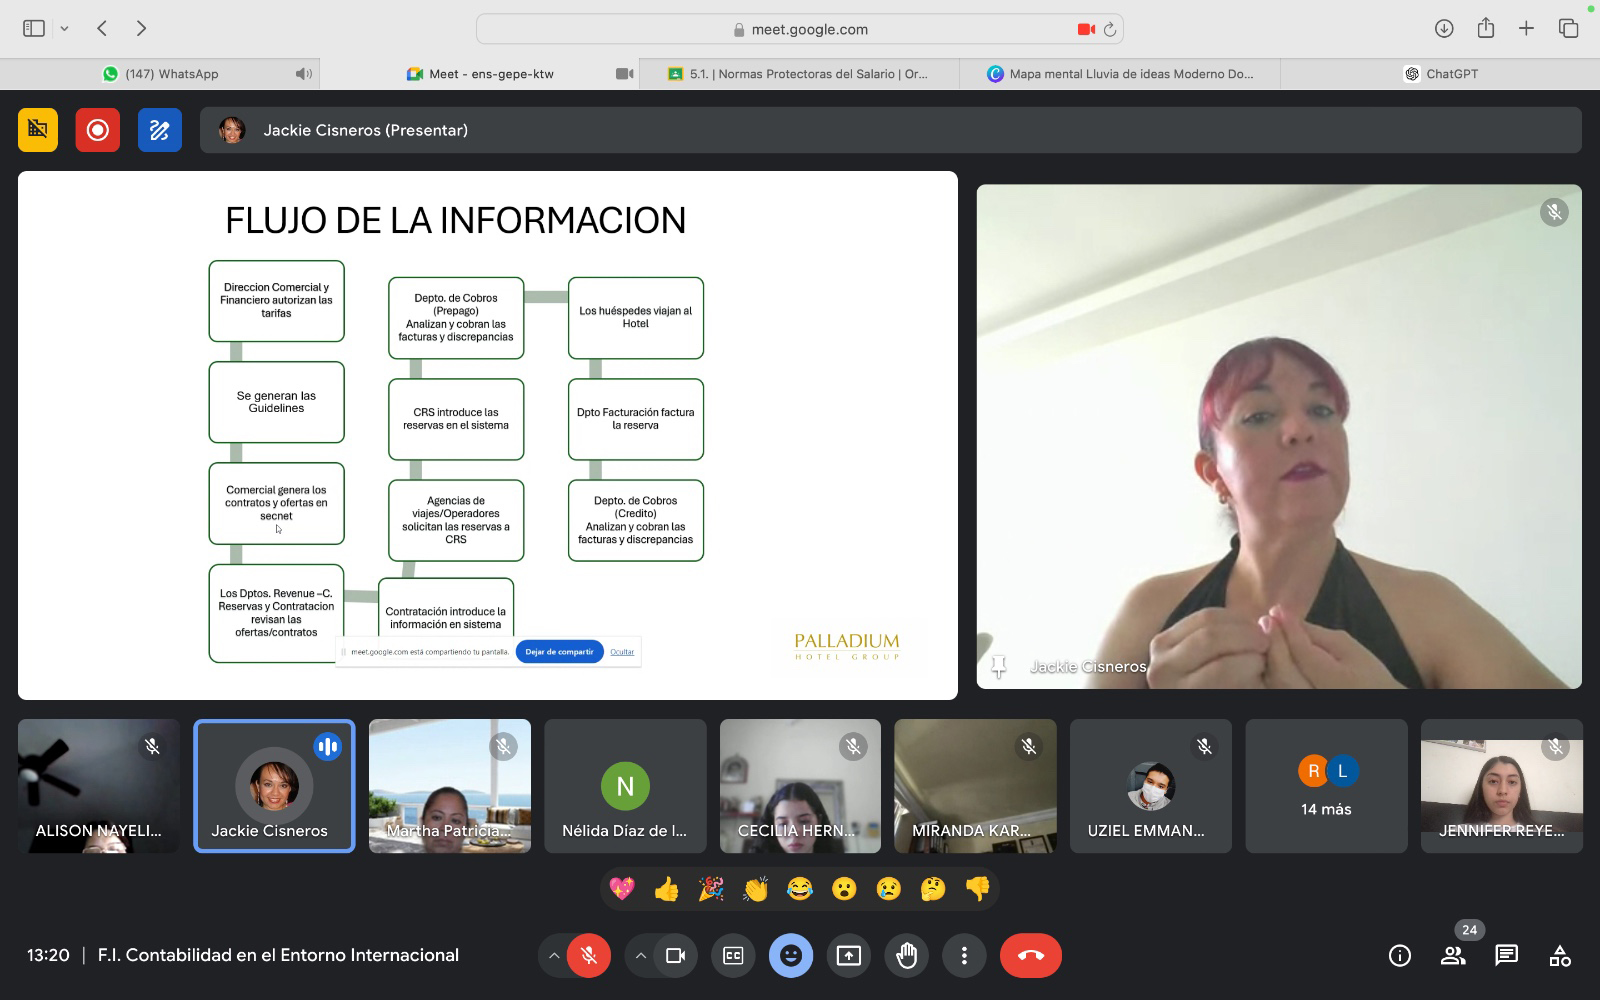
Task: Open the meeting chat panel
Action: pos(1506,956)
